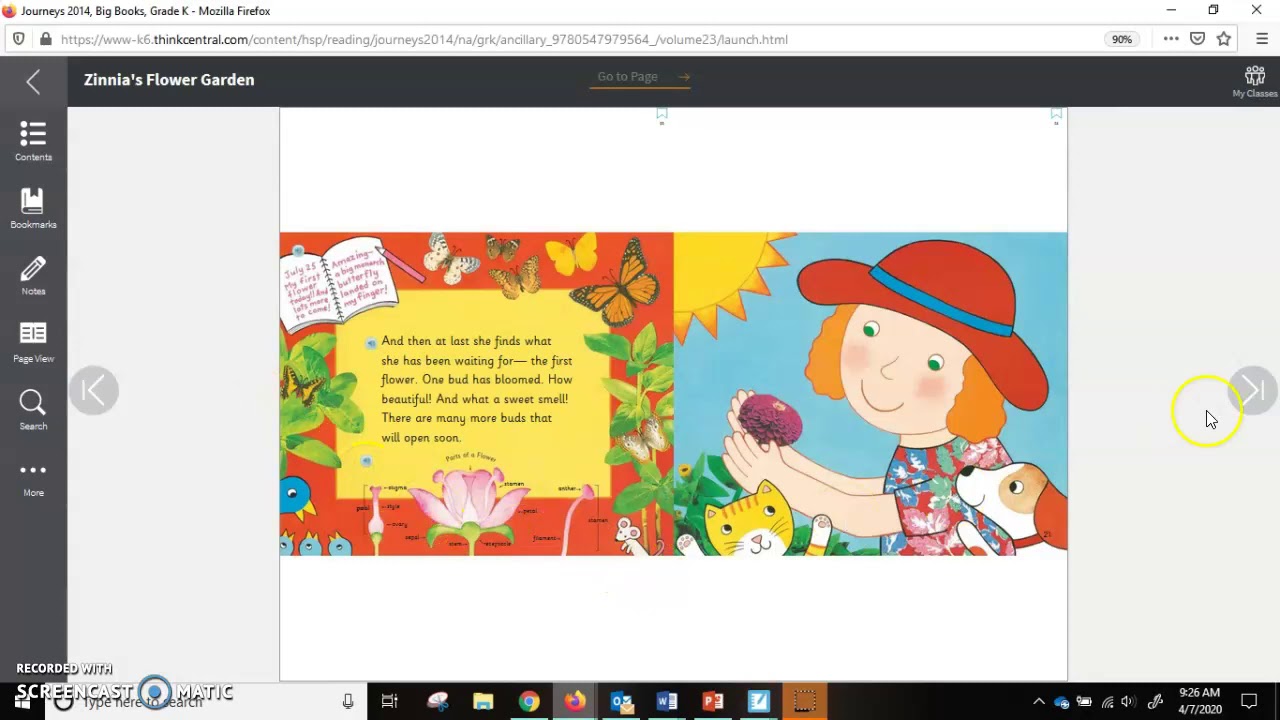Viewport: 1280px width, 720px height.
Task: Reset the 90% zoom level indicator
Action: coord(1122,39)
